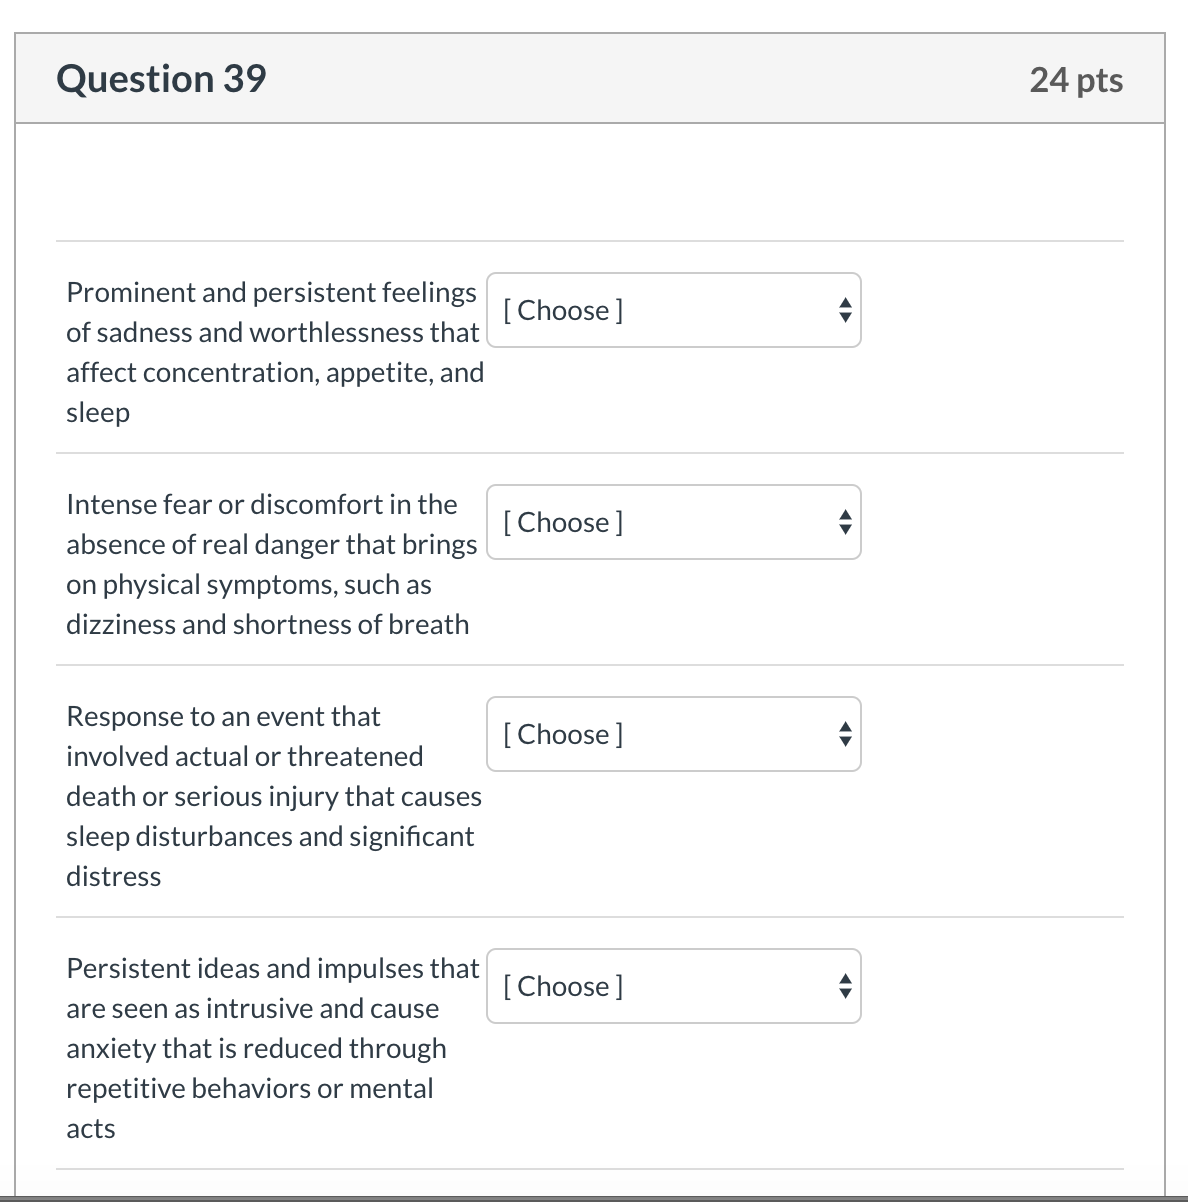Select the Question 39 header text
1188x1202 pixels.
162,78
